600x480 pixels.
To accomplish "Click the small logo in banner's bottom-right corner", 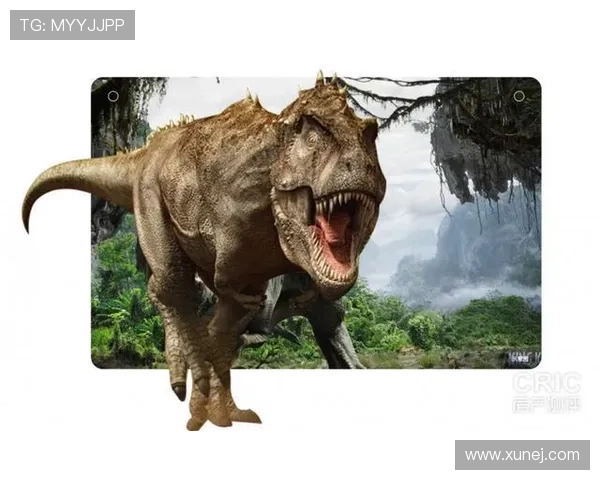I will pyautogui.click(x=522, y=357).
